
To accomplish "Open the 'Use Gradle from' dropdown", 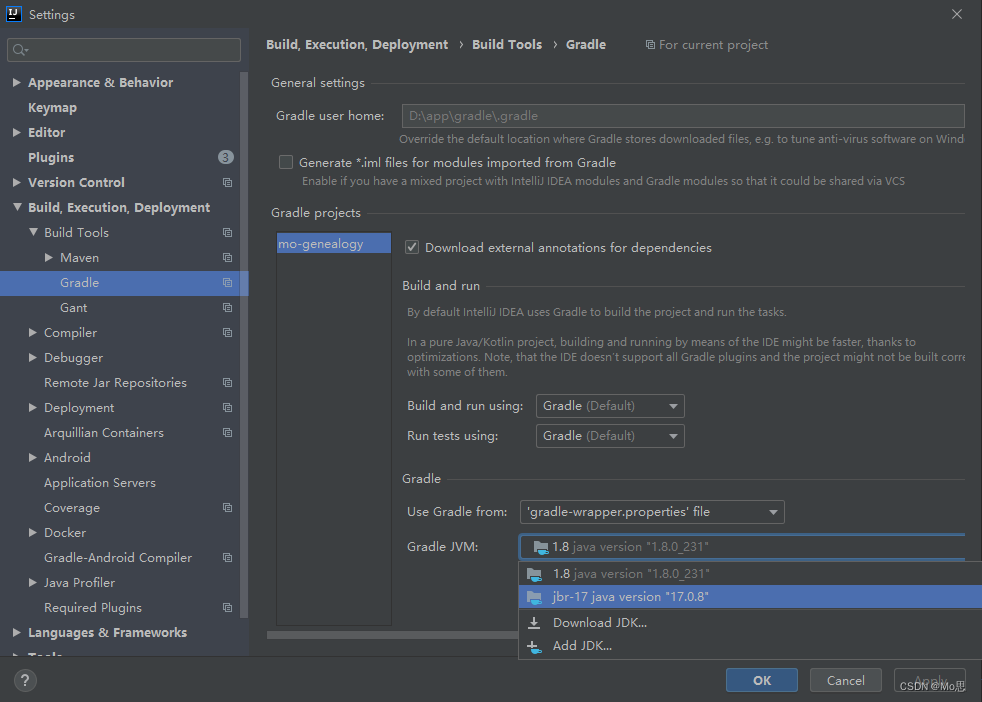I will [772, 511].
